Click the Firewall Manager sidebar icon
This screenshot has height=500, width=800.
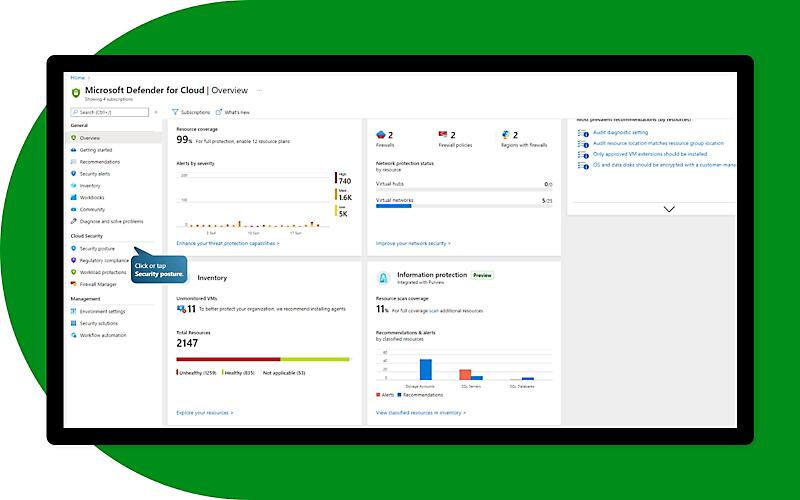point(74,284)
